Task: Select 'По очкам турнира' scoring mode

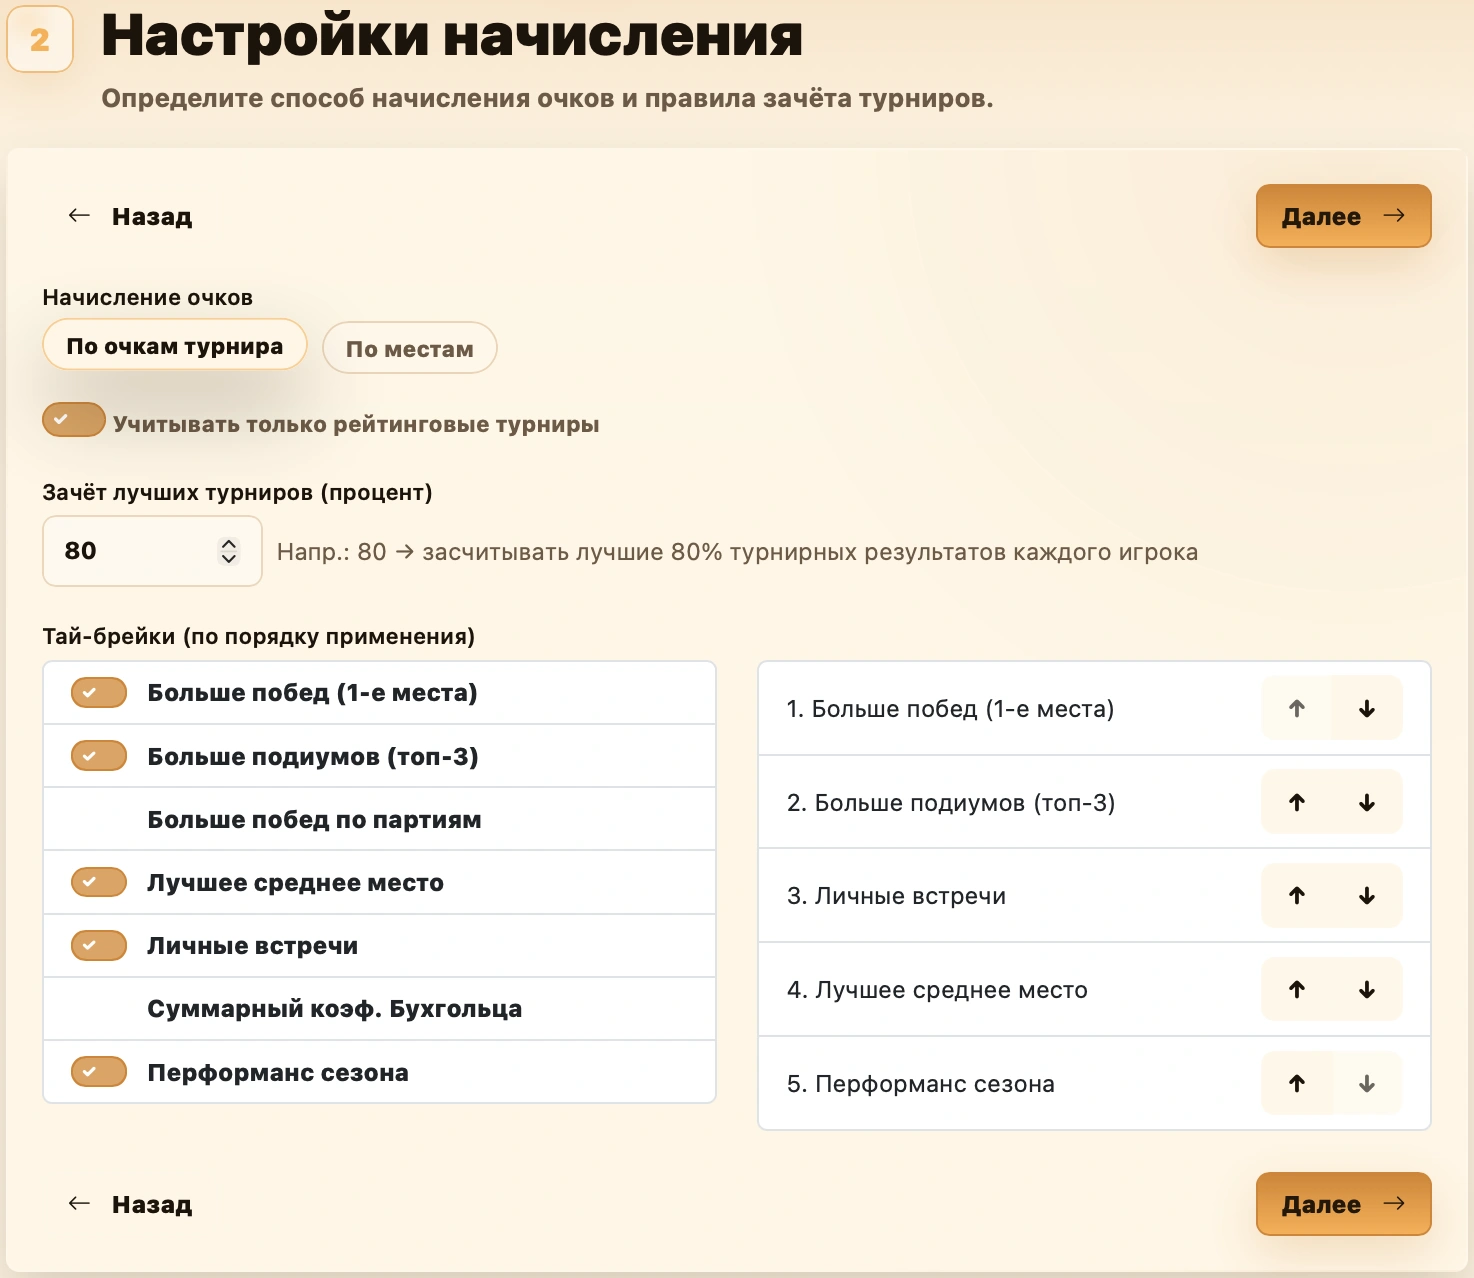Action: click(175, 345)
